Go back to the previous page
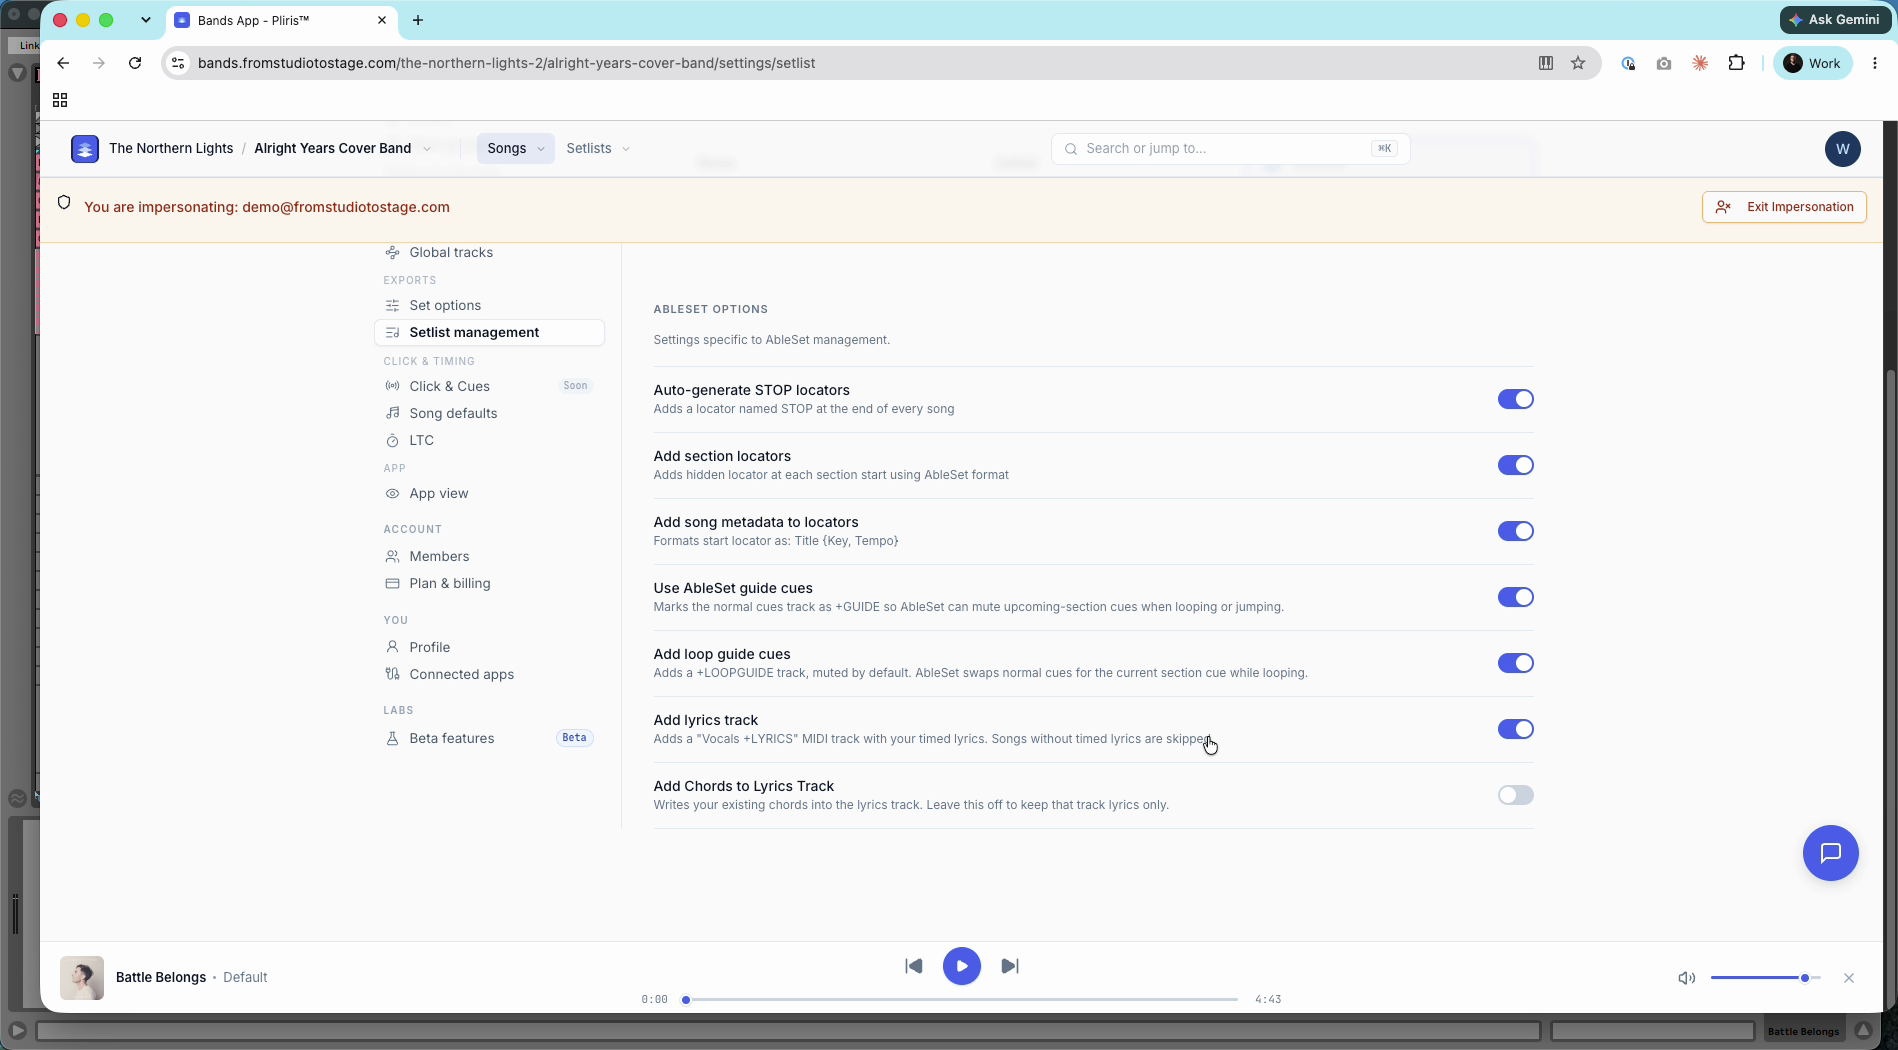1898x1050 pixels. pos(63,63)
